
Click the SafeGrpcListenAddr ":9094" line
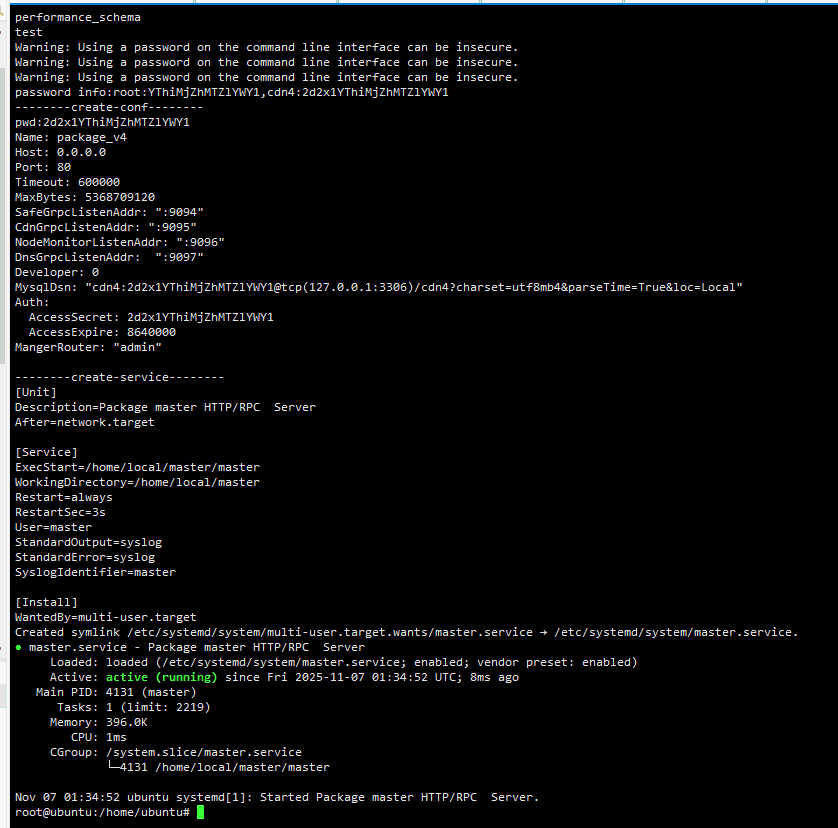click(x=109, y=212)
